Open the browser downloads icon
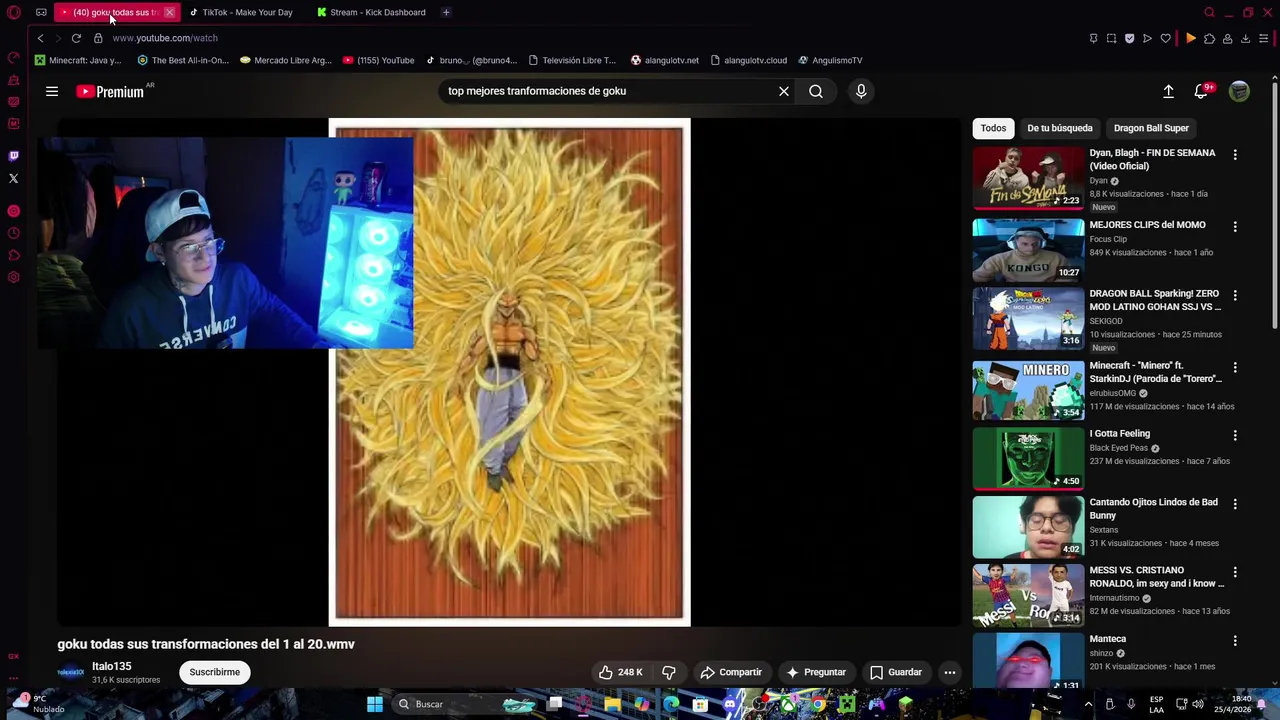 pyautogui.click(x=1245, y=38)
